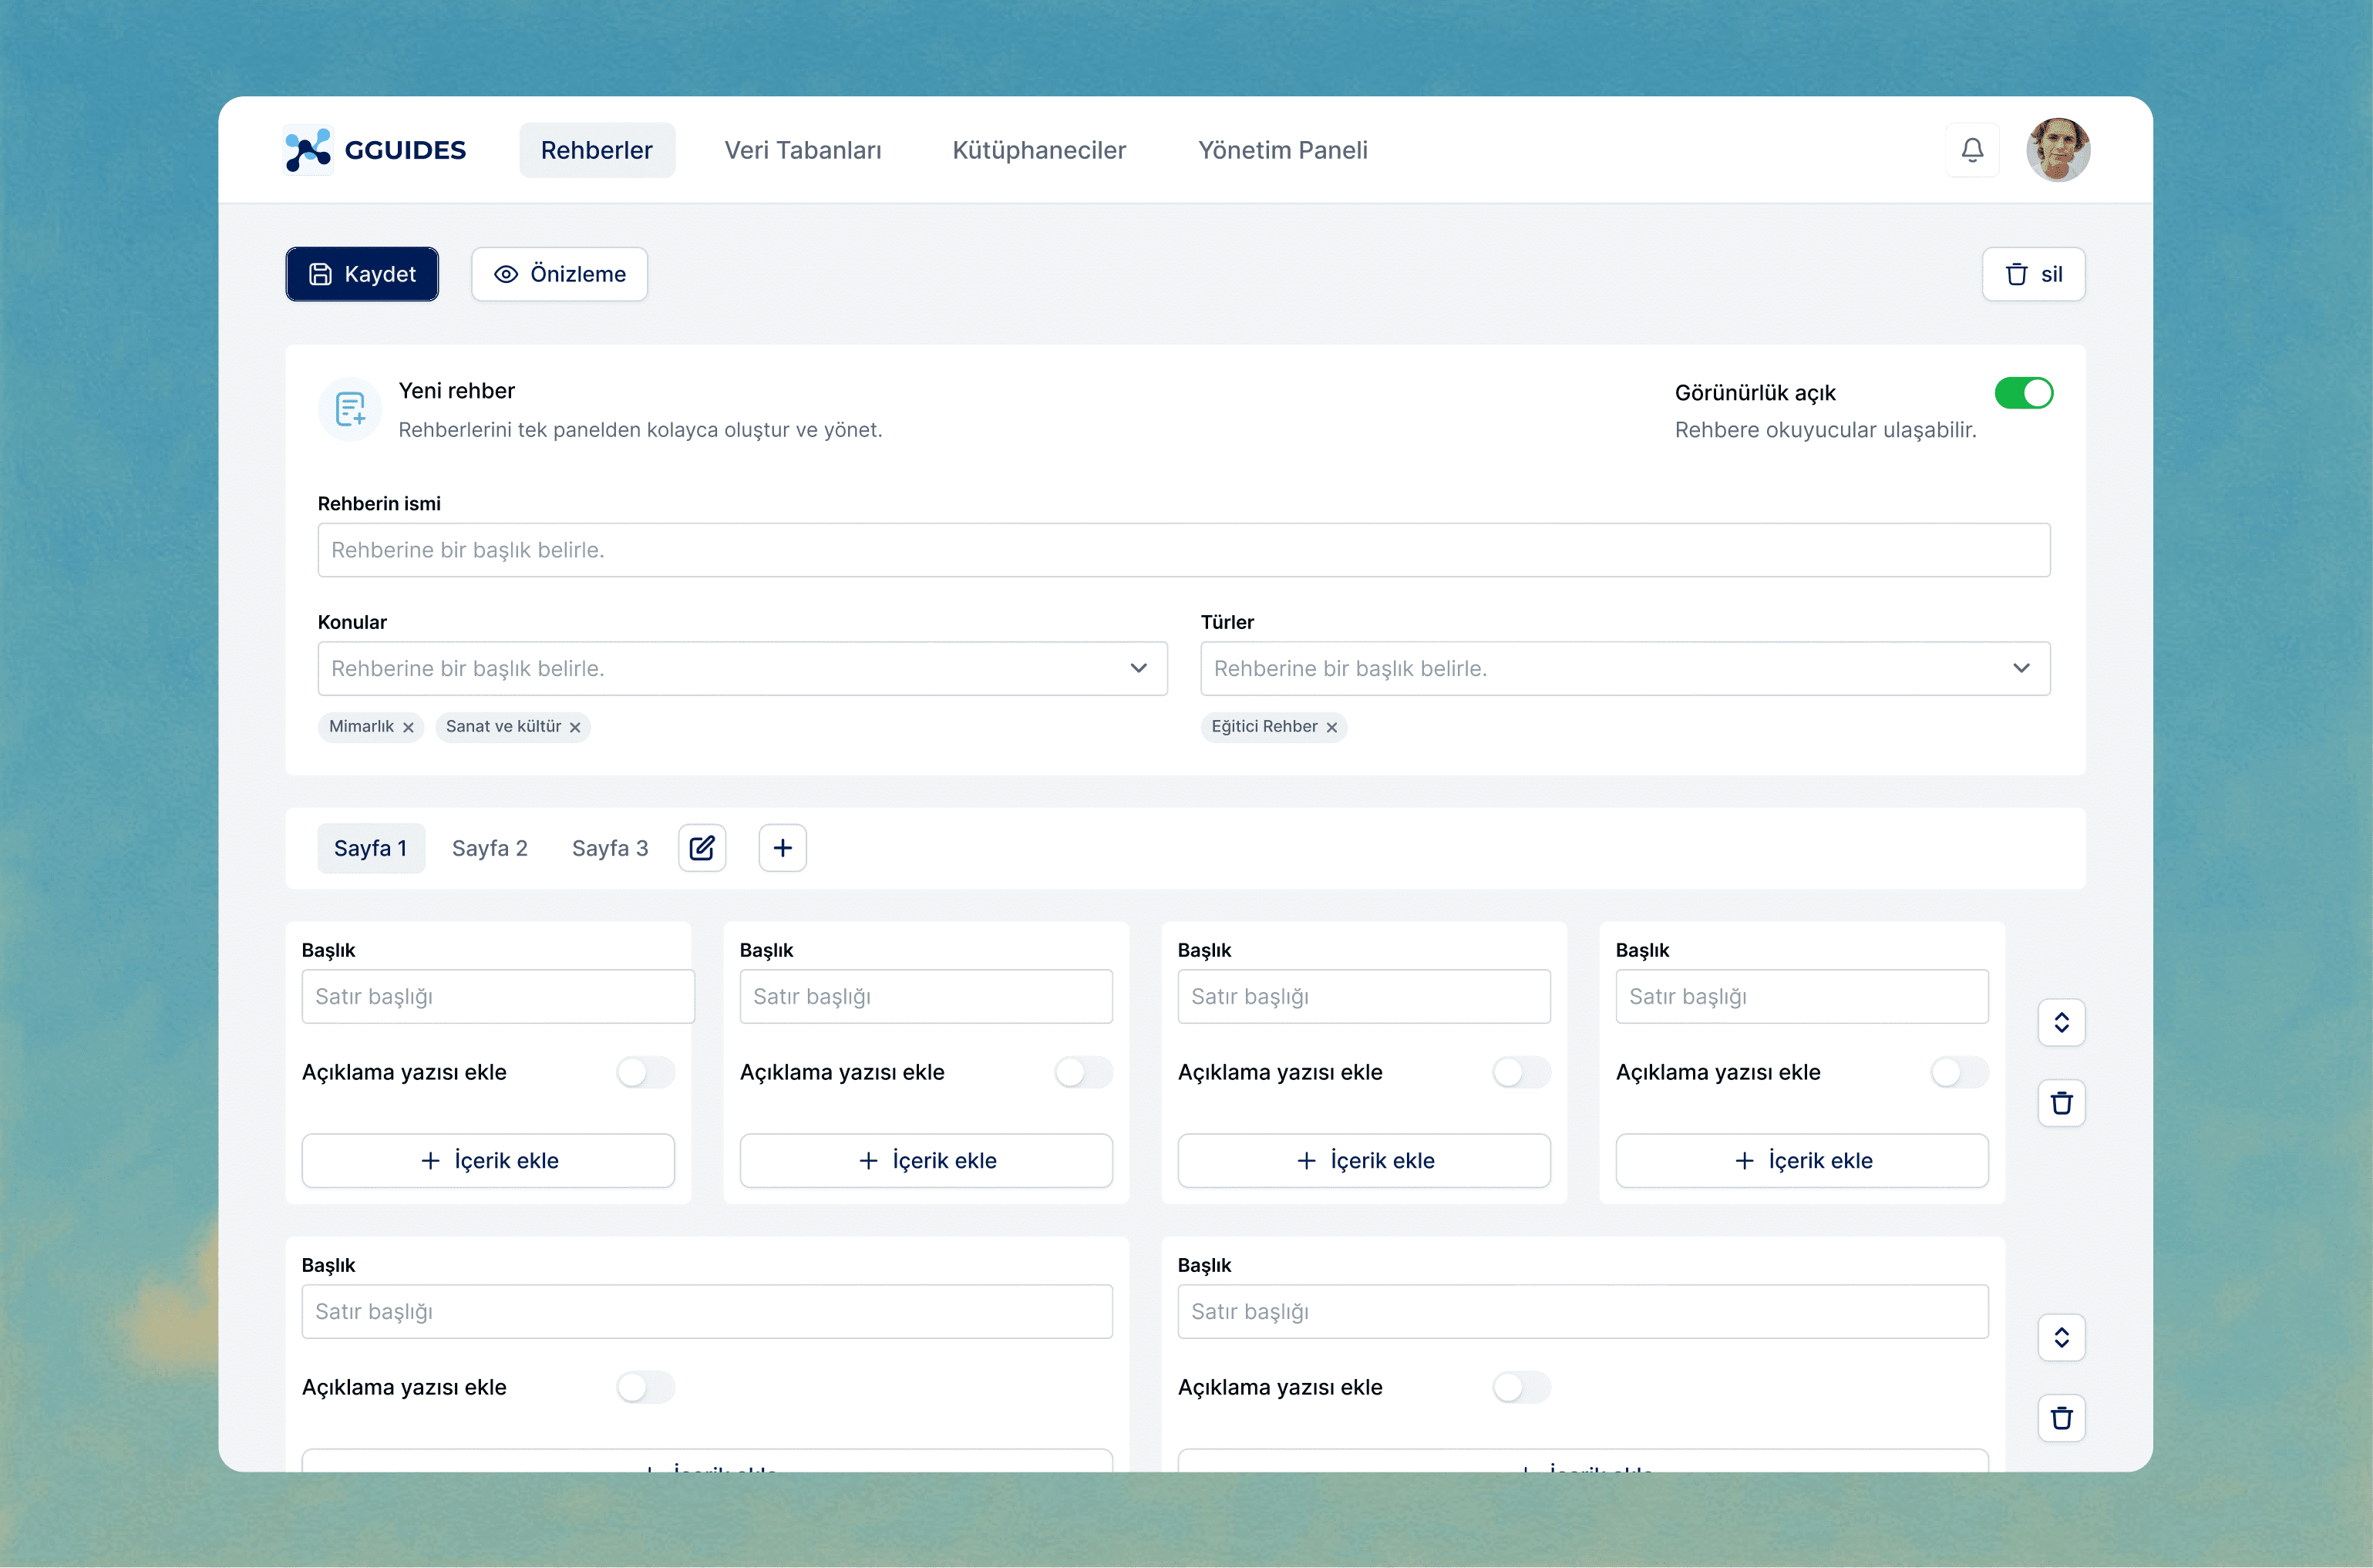
Task: Click the Önizleme preview button
Action: pos(559,274)
